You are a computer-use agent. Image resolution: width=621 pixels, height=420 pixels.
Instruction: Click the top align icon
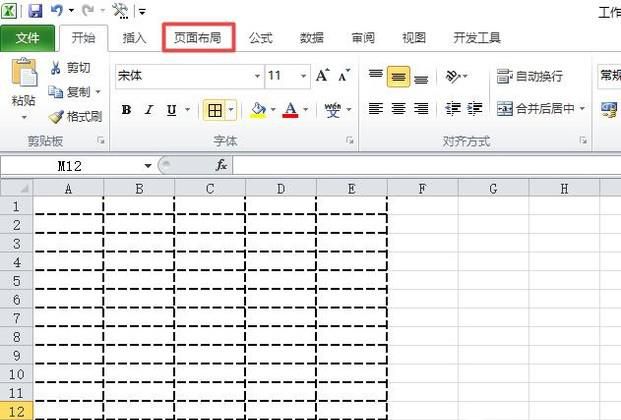coord(375,75)
